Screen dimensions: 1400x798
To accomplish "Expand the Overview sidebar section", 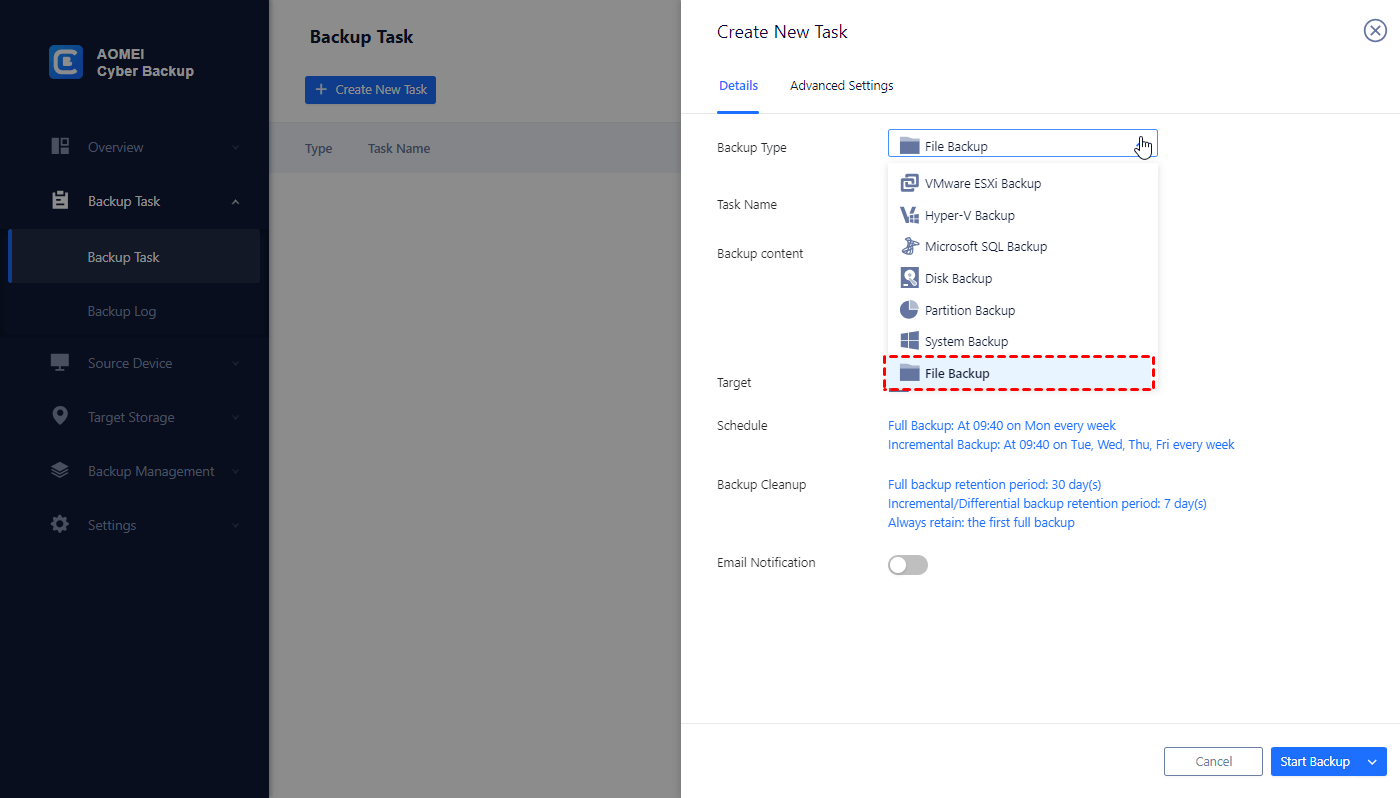I will click(236, 147).
